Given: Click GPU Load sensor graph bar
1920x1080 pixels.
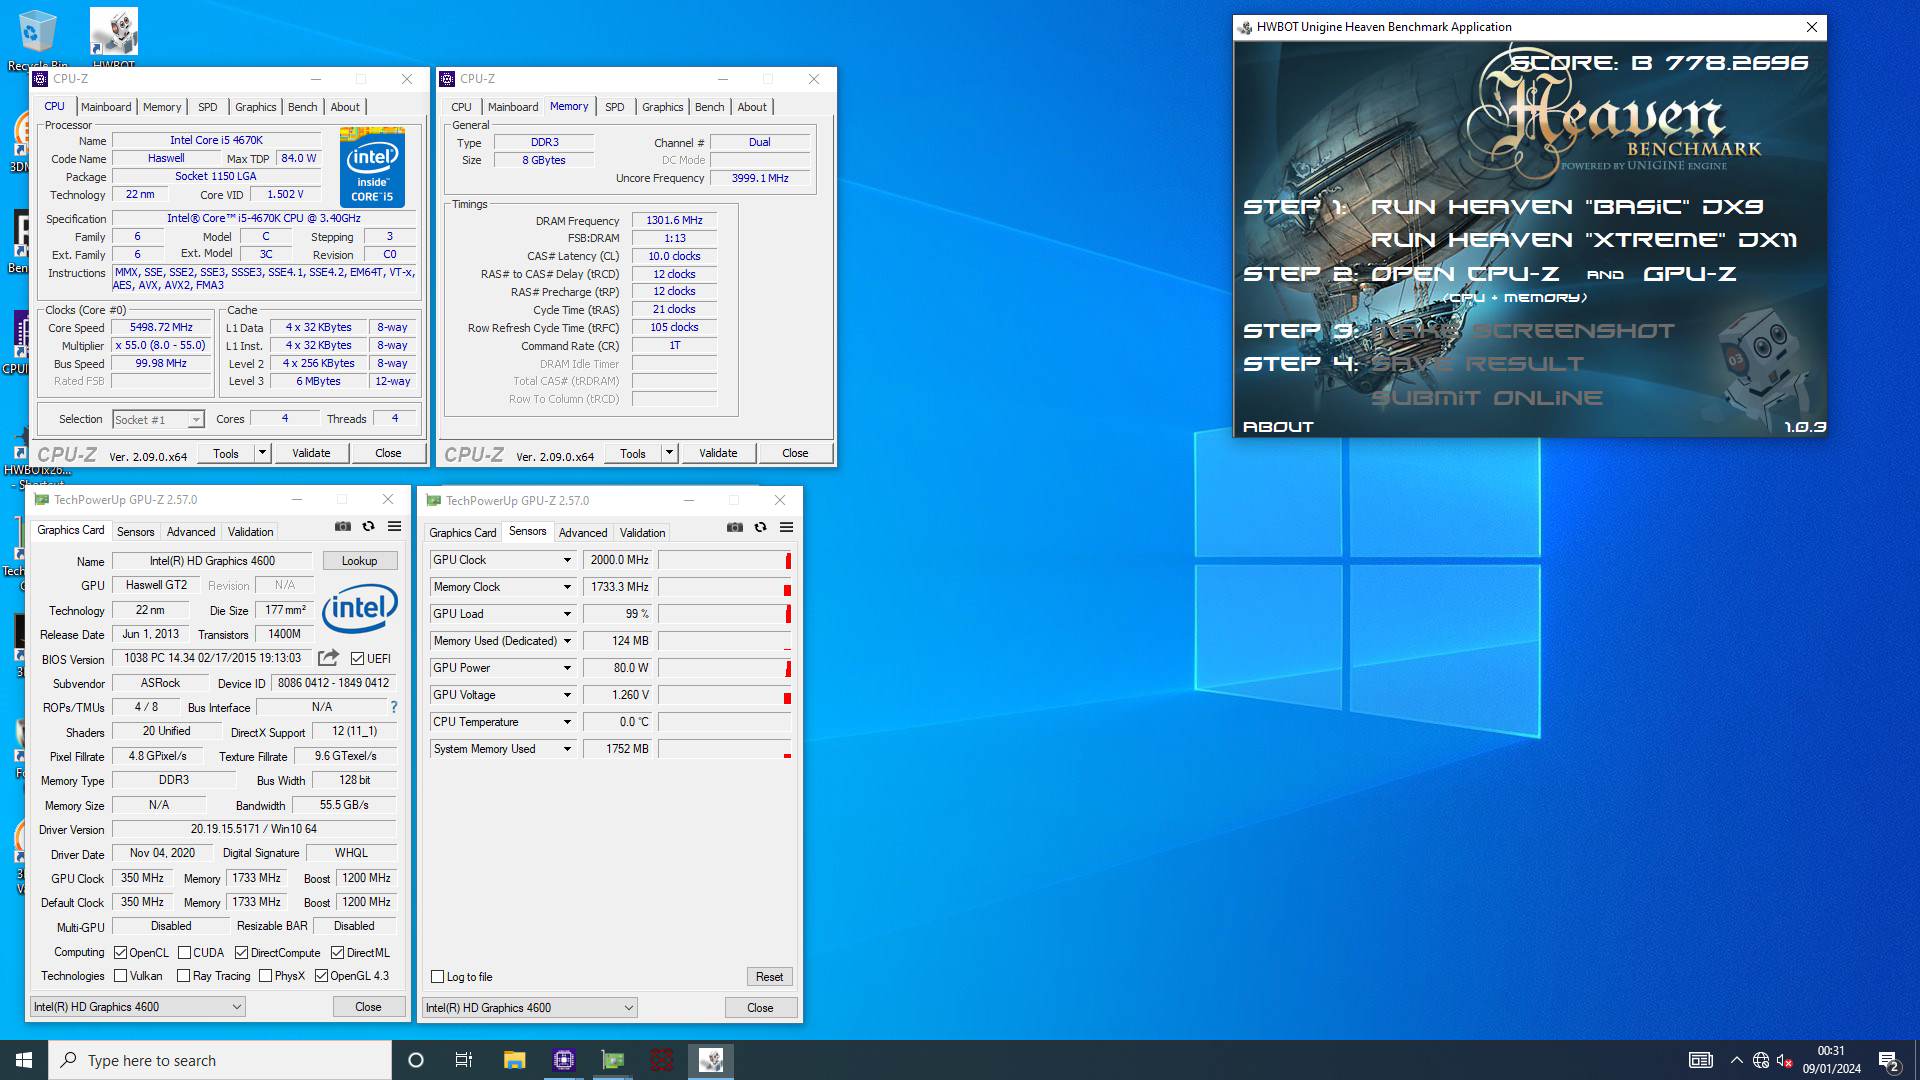Looking at the screenshot, I should [x=724, y=614].
